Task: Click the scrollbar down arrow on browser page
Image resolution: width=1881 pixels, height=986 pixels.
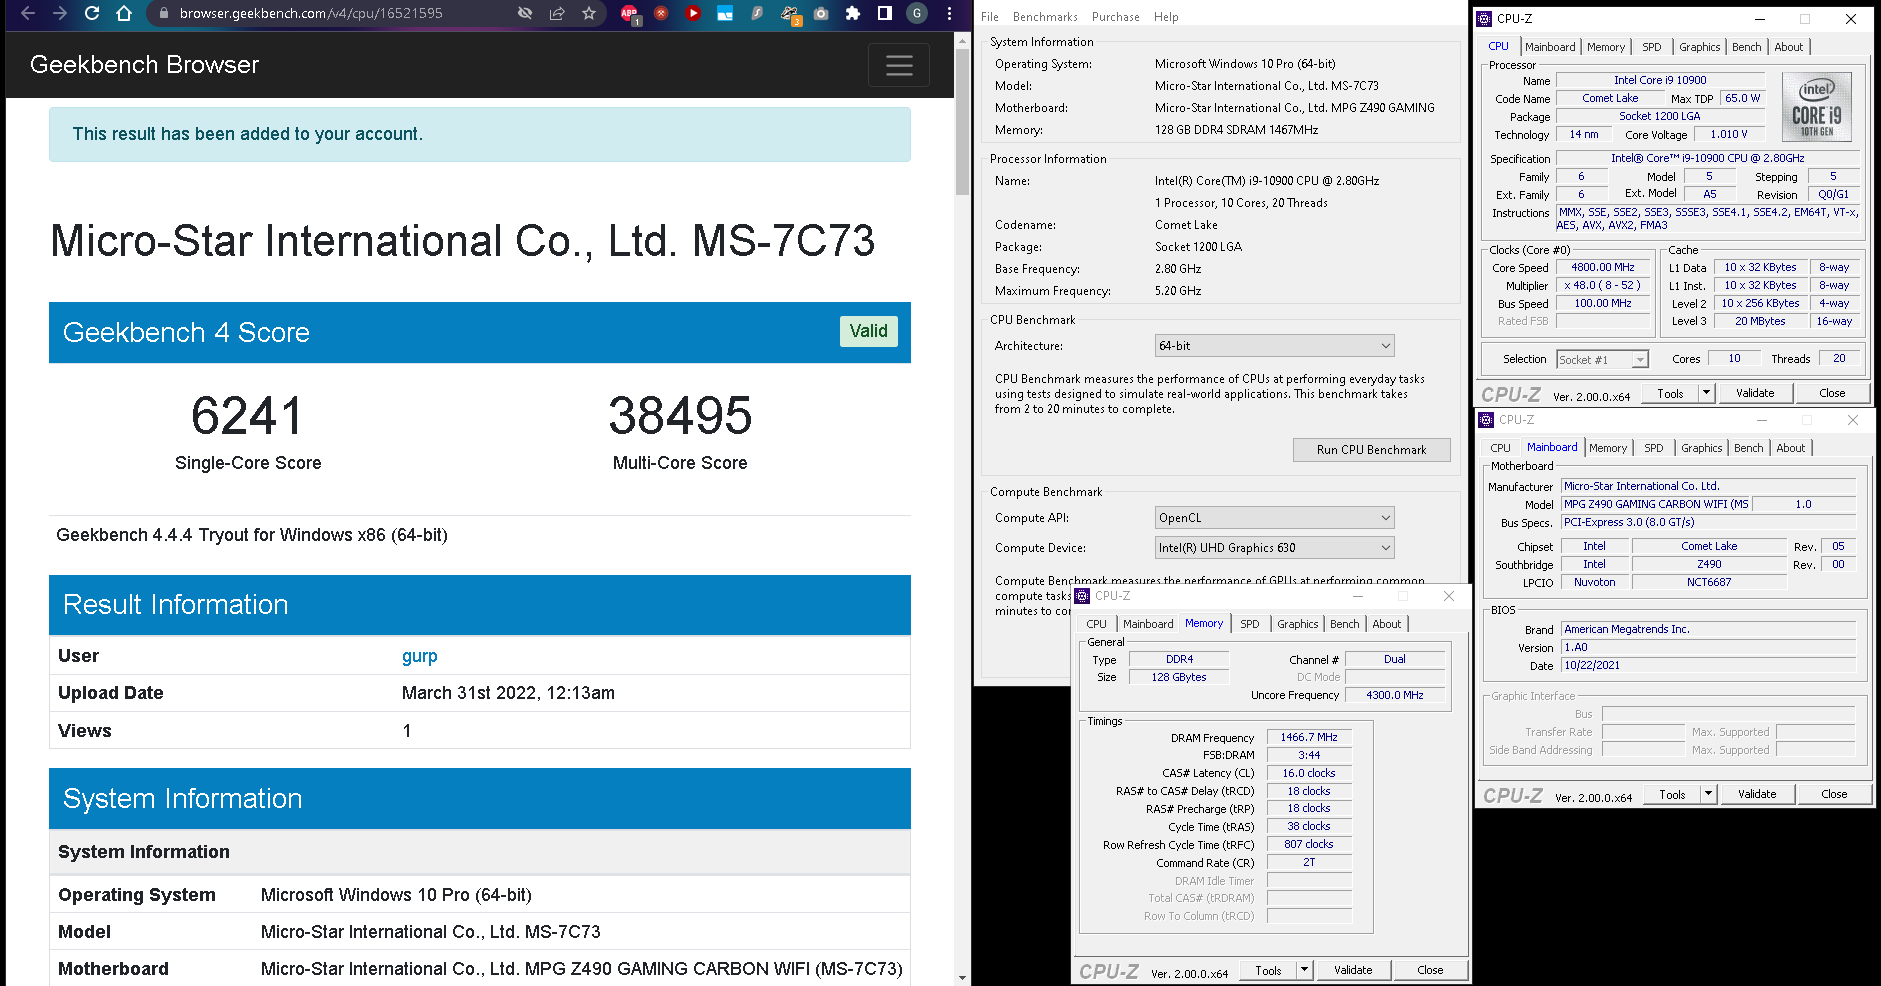Action: [x=962, y=978]
